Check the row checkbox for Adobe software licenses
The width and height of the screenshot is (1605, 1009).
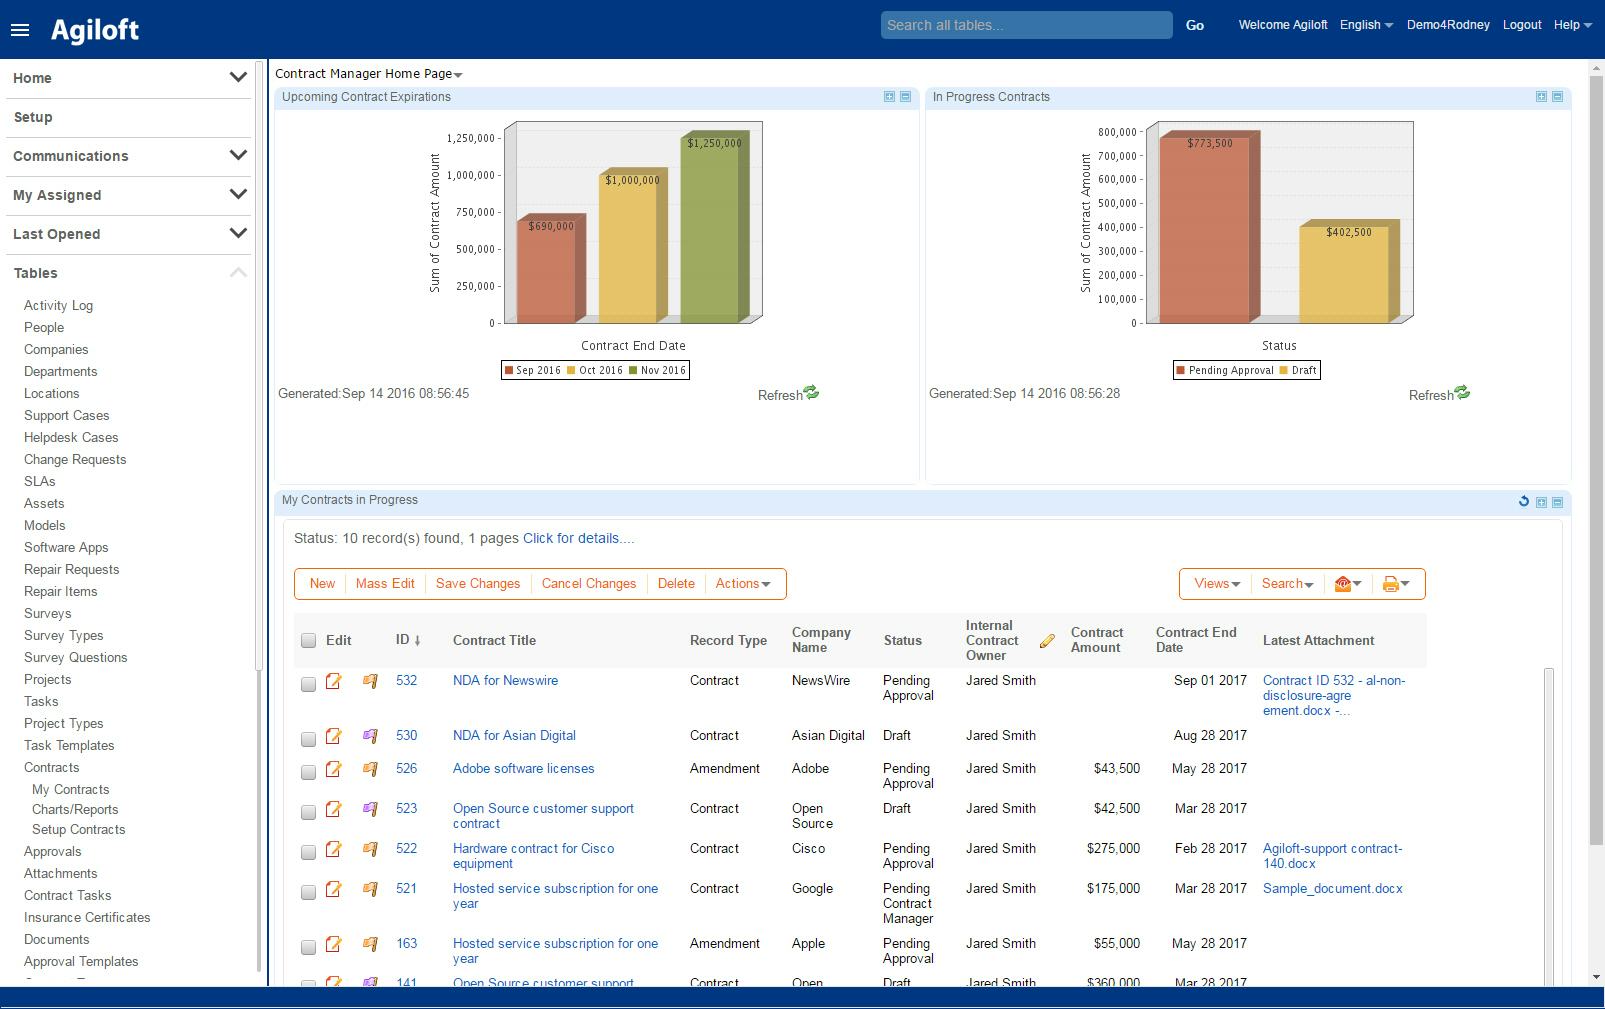pos(308,769)
